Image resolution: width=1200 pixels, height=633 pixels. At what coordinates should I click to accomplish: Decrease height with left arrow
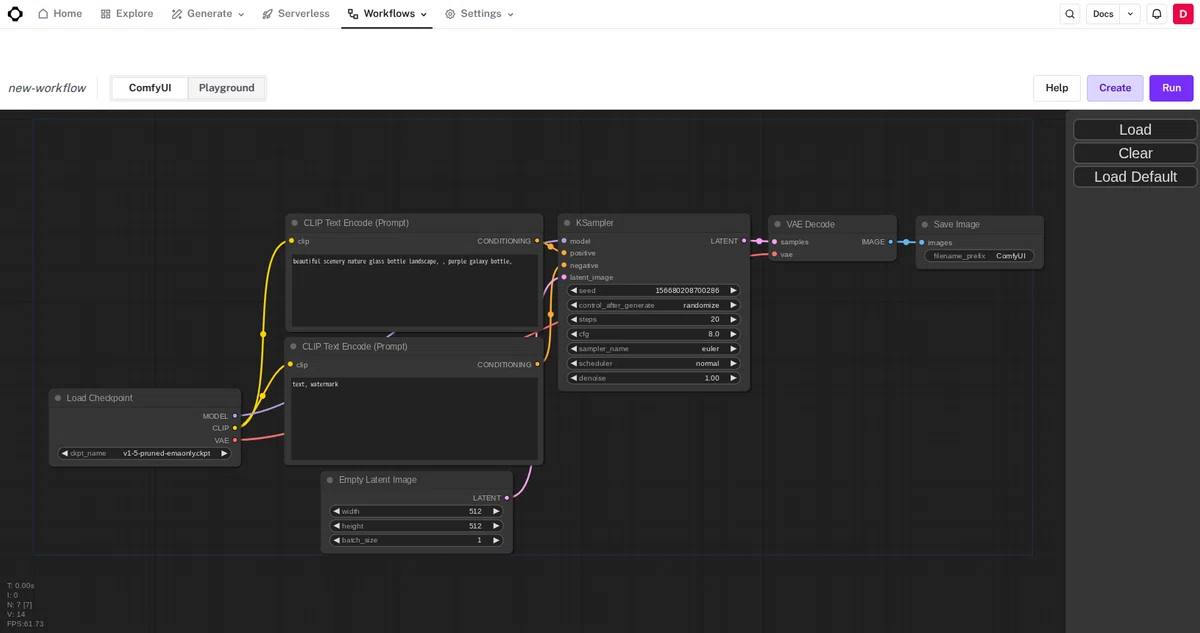pos(337,526)
